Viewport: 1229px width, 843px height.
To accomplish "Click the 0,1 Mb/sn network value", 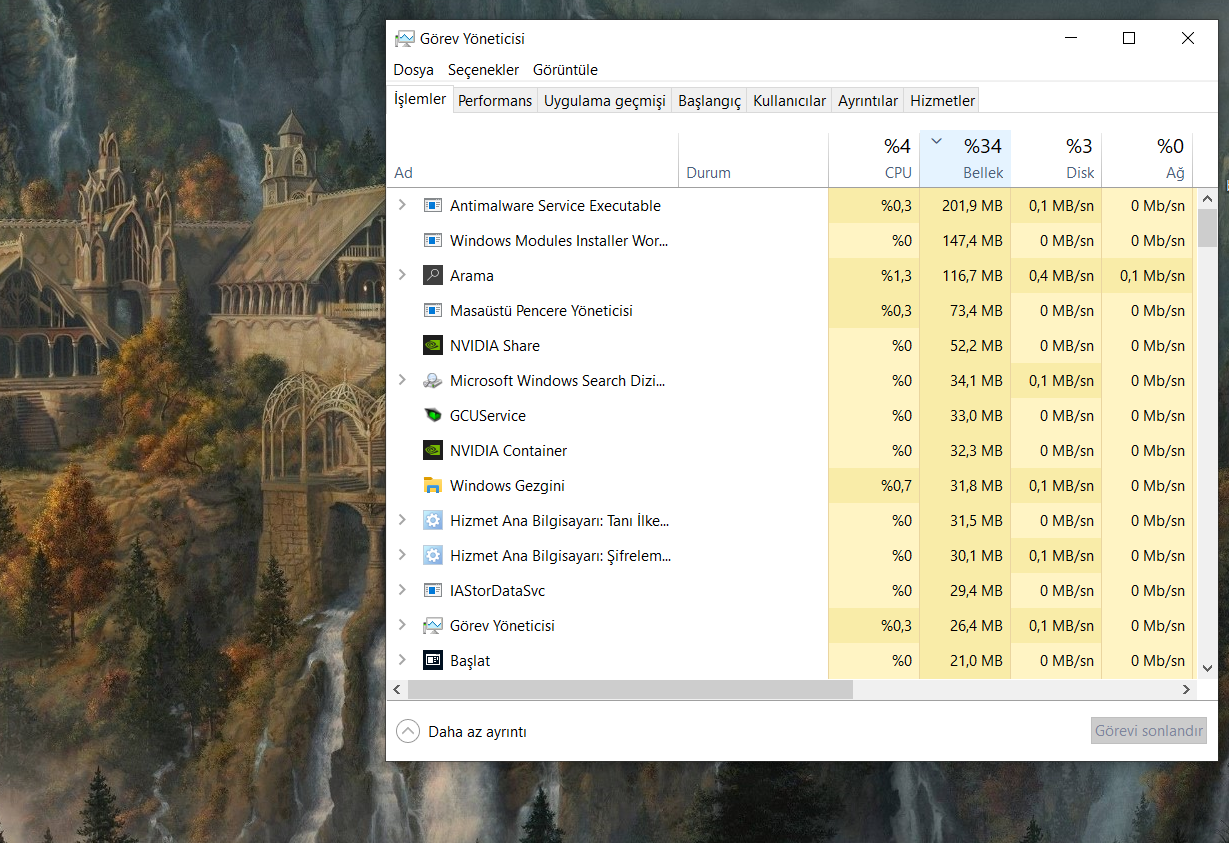I will pyautogui.click(x=1147, y=276).
